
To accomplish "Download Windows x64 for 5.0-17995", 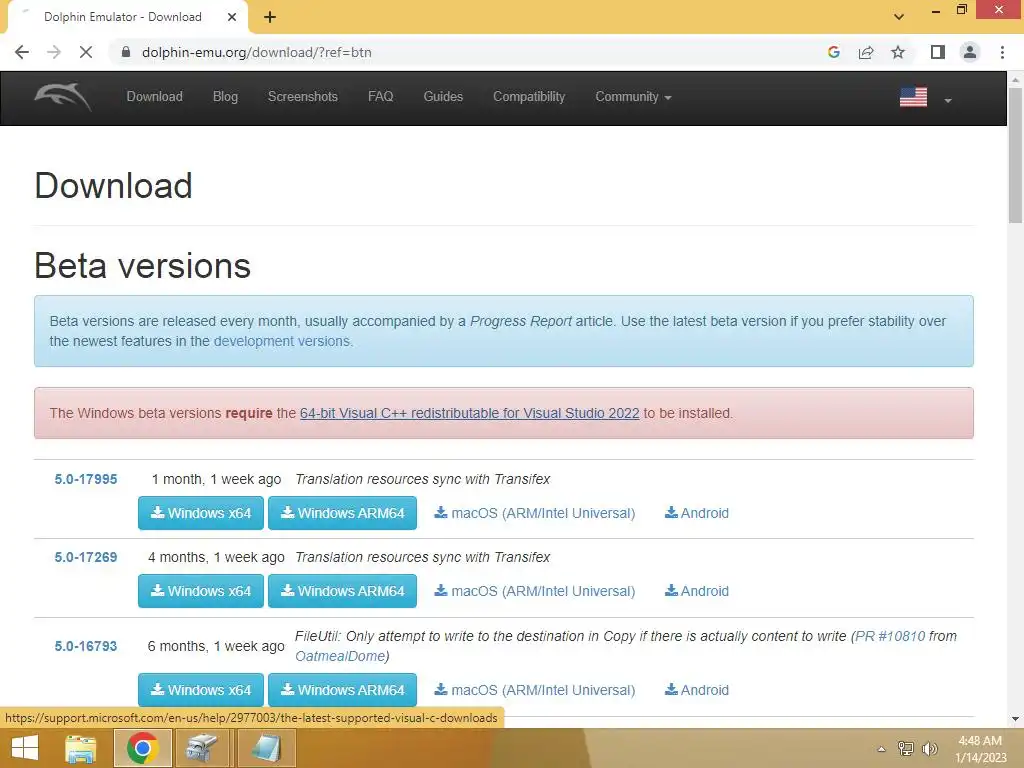I will (200, 513).
